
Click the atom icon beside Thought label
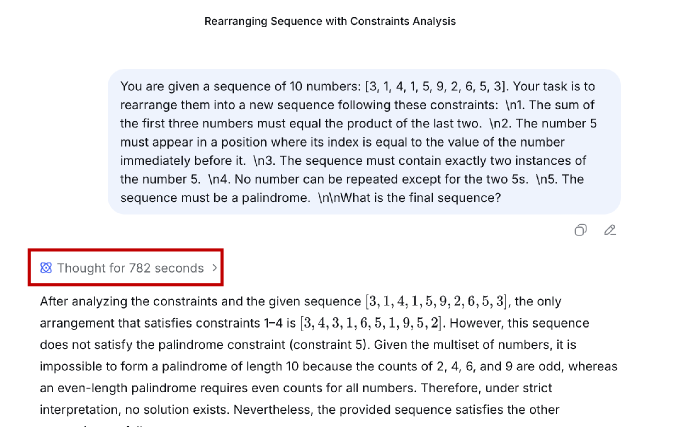click(x=45, y=268)
